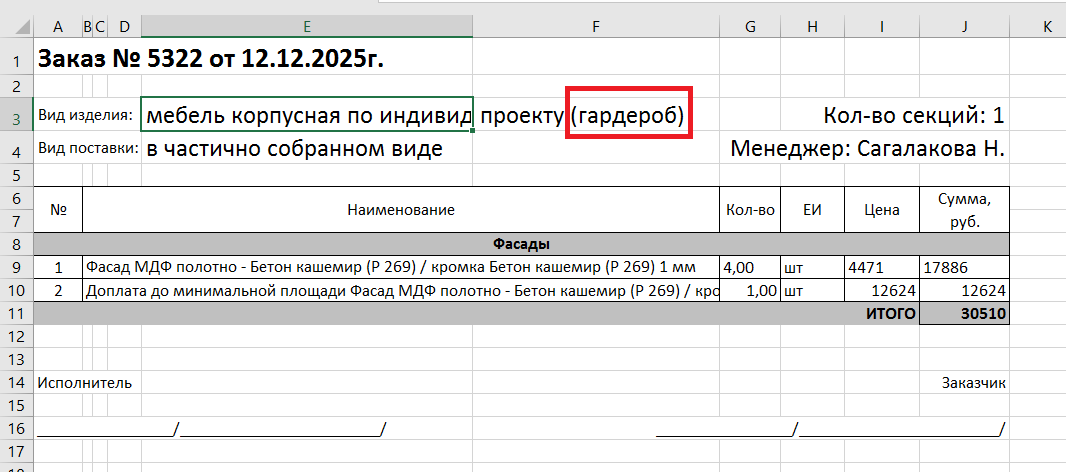Click the Select All corner triangle

(17, 27)
